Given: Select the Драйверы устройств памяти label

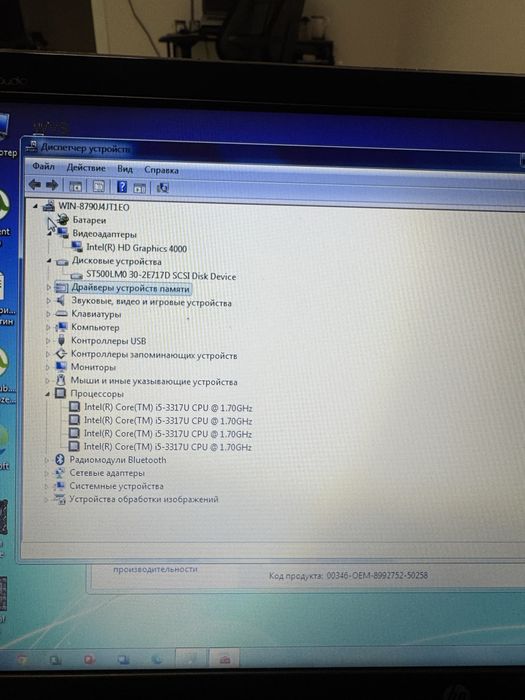Looking at the screenshot, I should (x=130, y=288).
